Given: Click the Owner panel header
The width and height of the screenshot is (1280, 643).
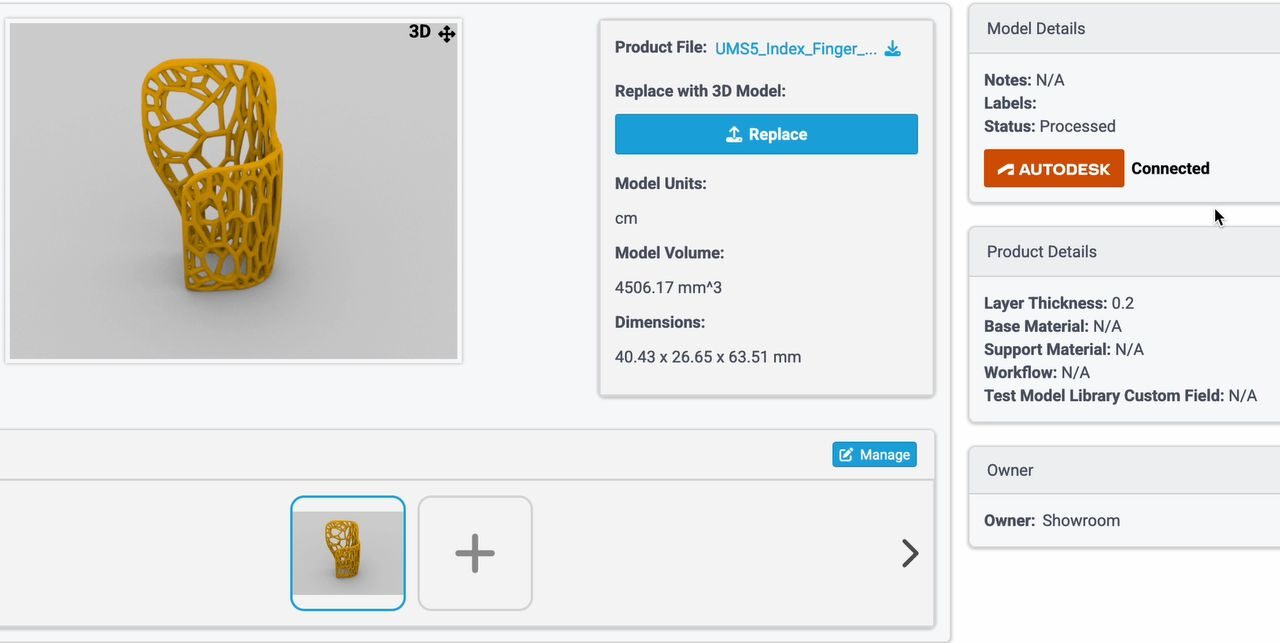Looking at the screenshot, I should click(1010, 470).
